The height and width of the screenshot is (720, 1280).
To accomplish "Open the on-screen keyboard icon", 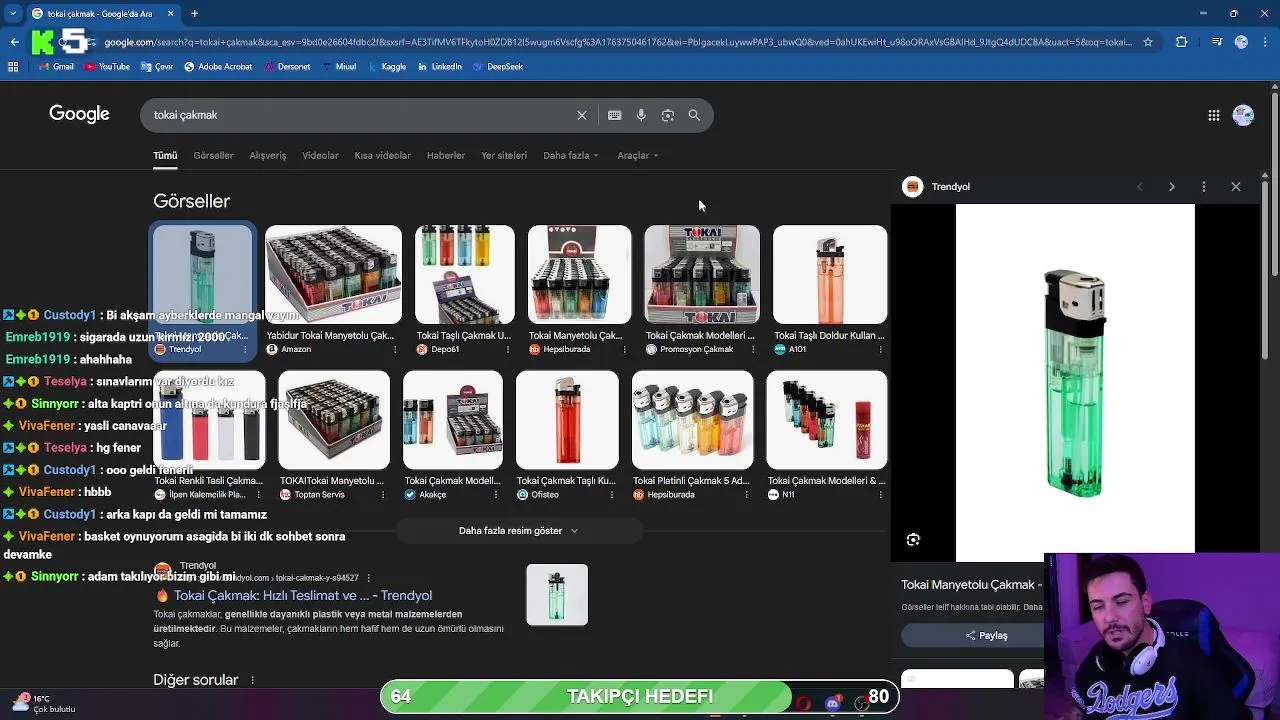I will point(615,115).
